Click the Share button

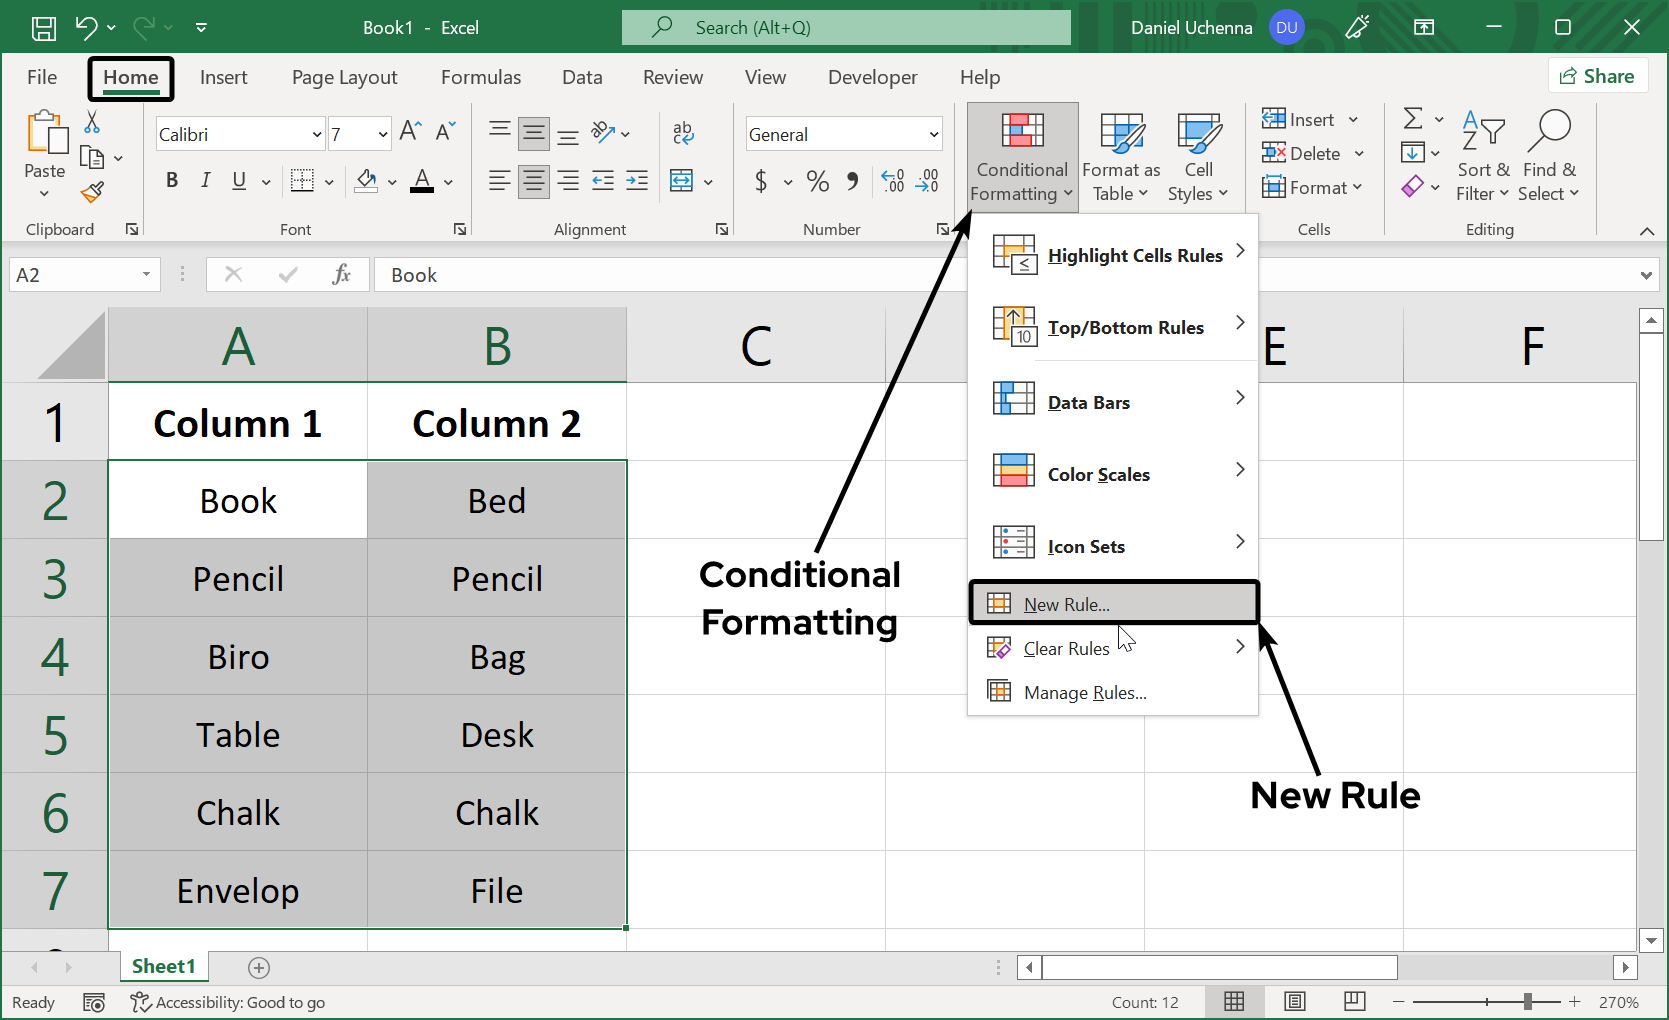[1598, 75]
